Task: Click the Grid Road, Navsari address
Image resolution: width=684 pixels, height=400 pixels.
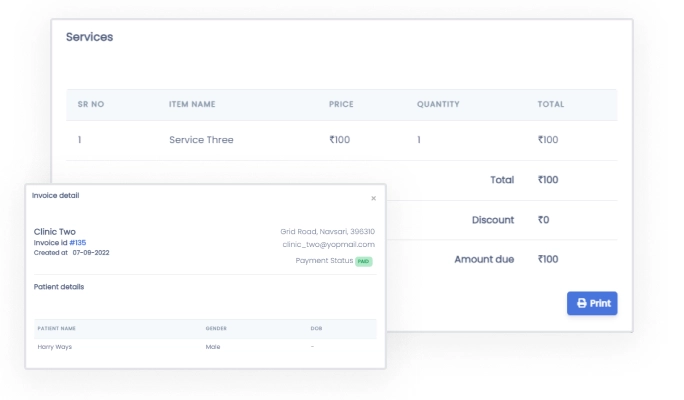Action: [x=327, y=232]
